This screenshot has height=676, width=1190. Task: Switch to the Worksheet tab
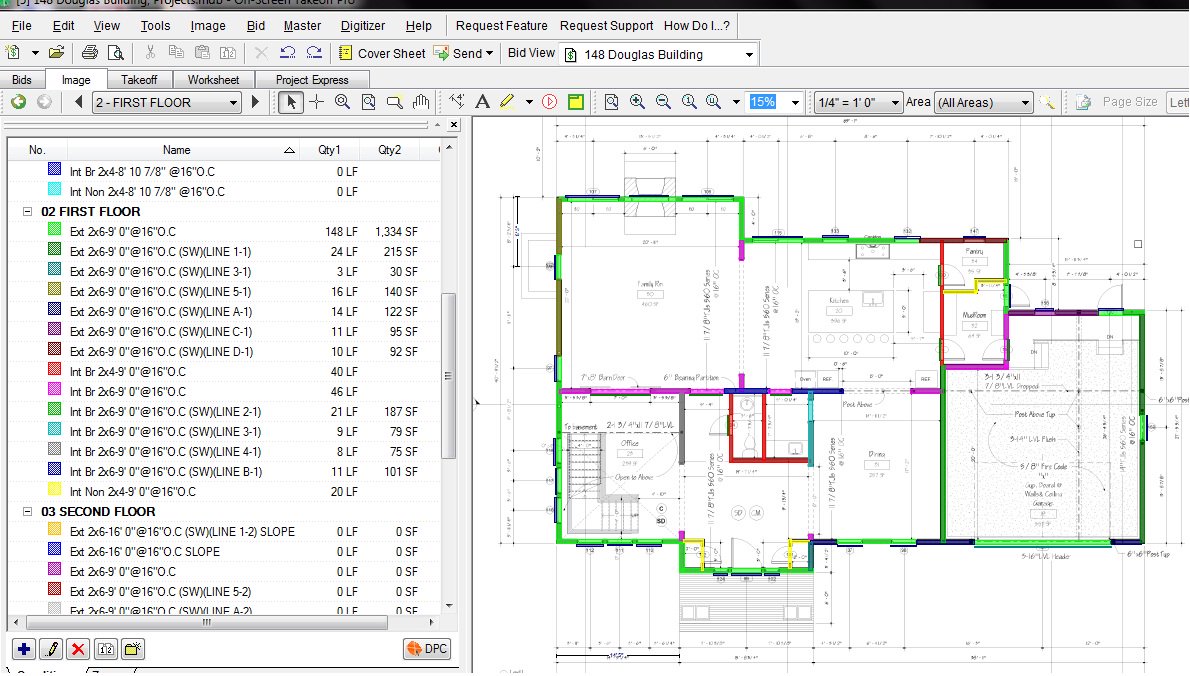click(214, 79)
